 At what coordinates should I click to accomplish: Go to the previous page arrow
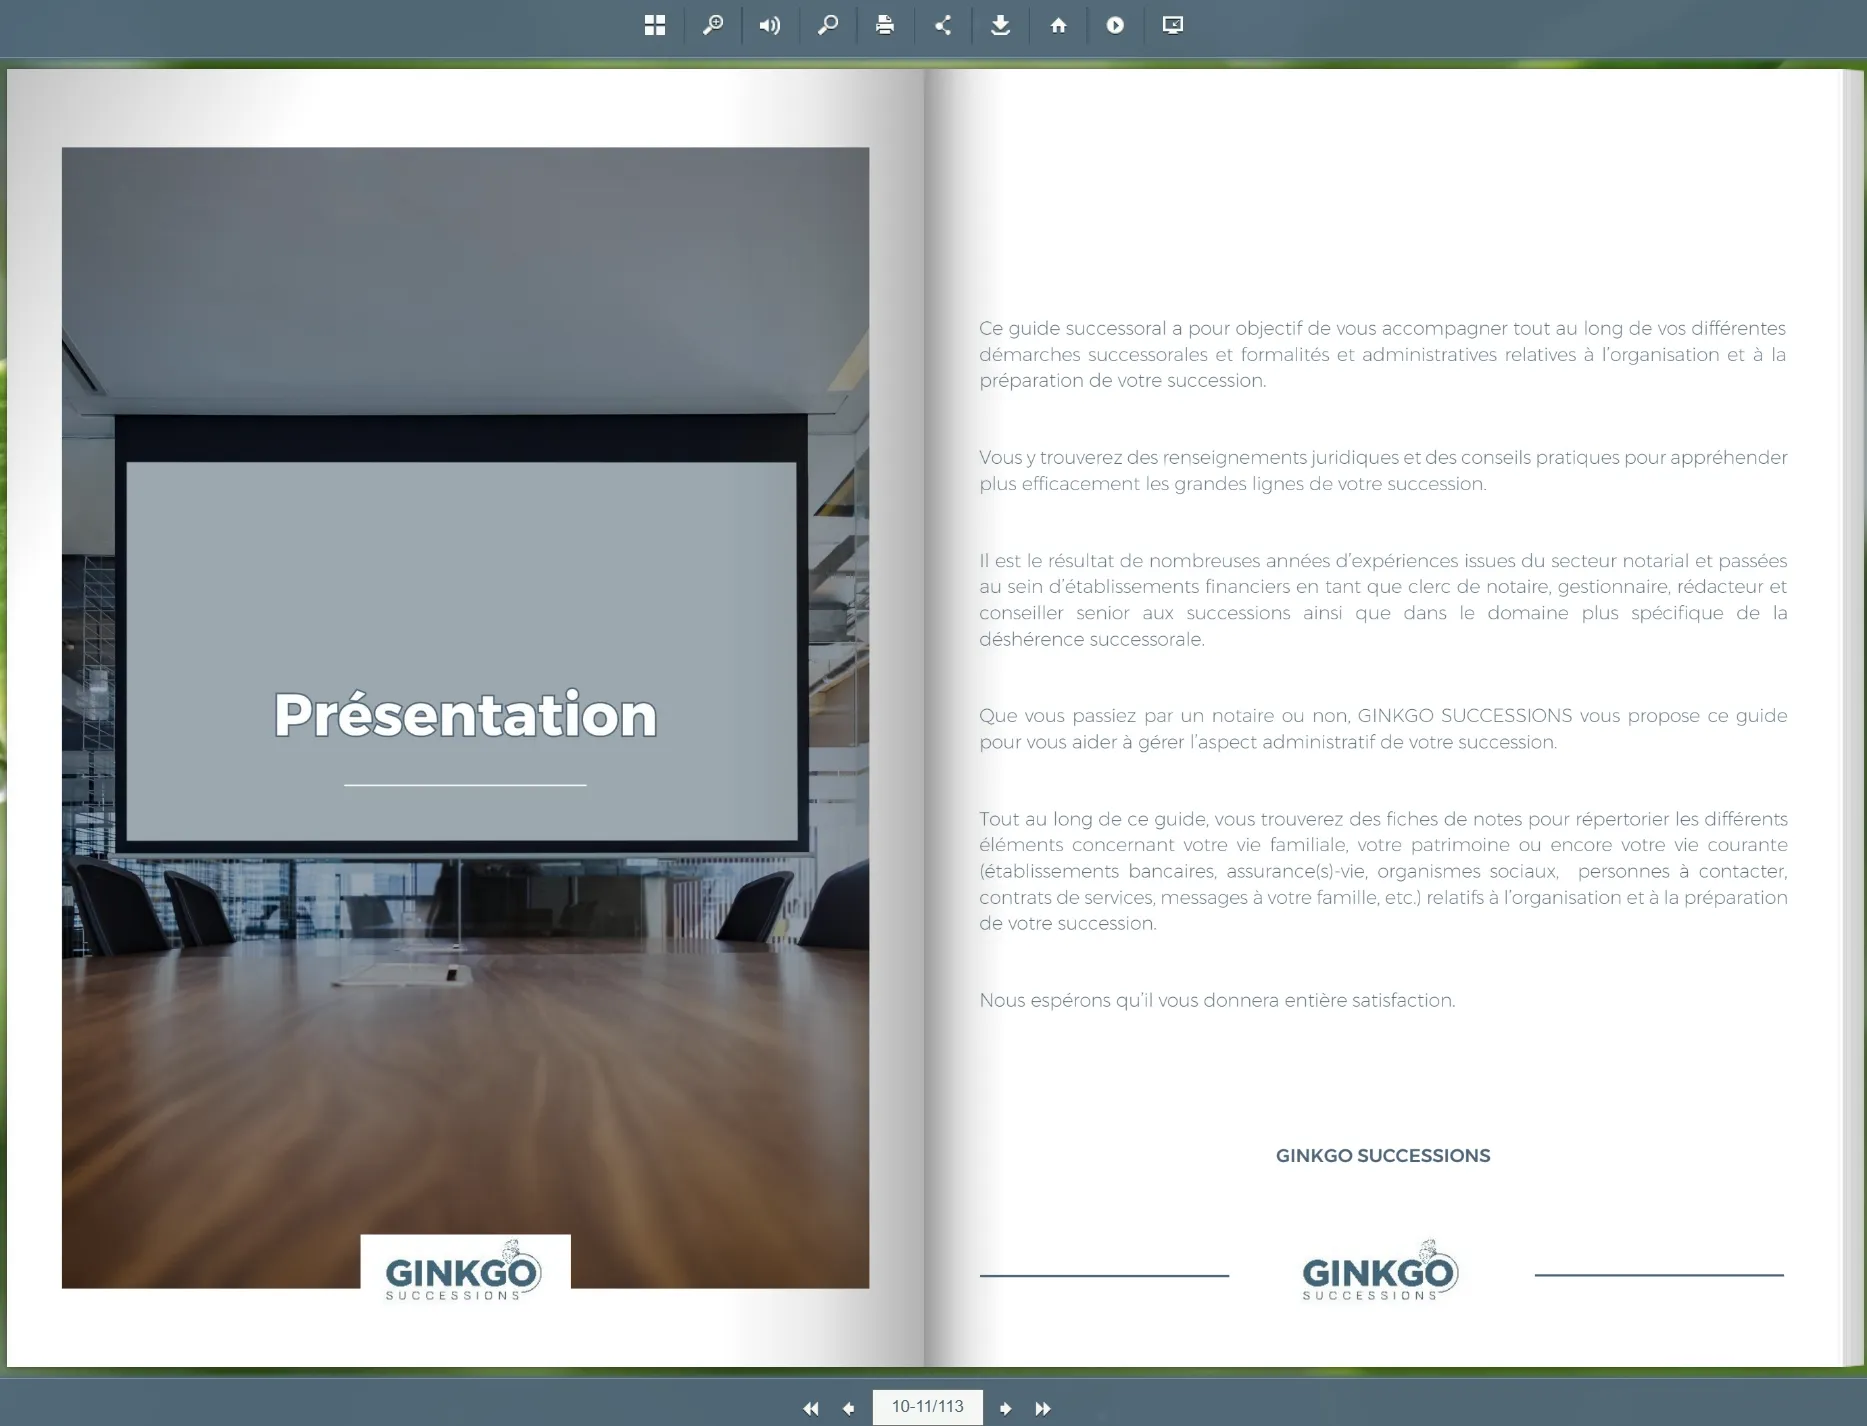pyautogui.click(x=849, y=1408)
